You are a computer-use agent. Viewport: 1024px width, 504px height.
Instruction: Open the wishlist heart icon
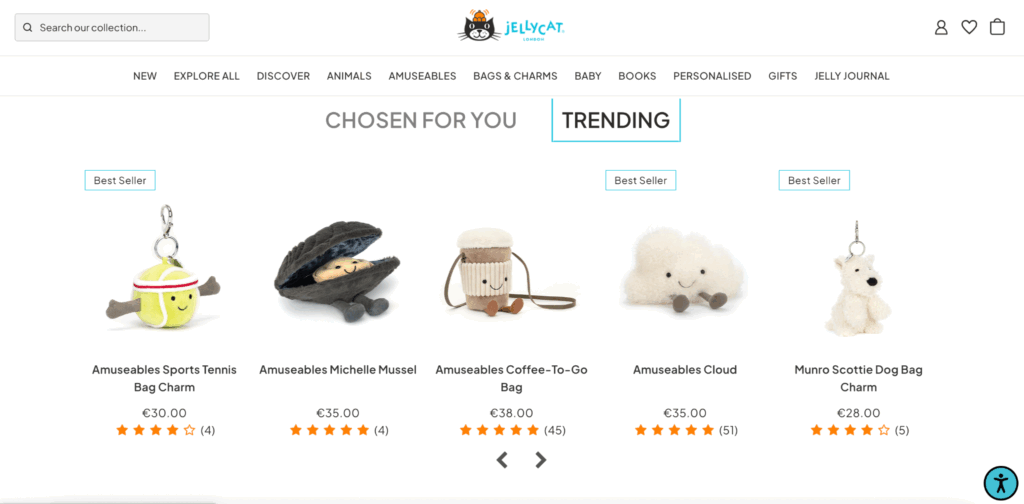pyautogui.click(x=969, y=27)
